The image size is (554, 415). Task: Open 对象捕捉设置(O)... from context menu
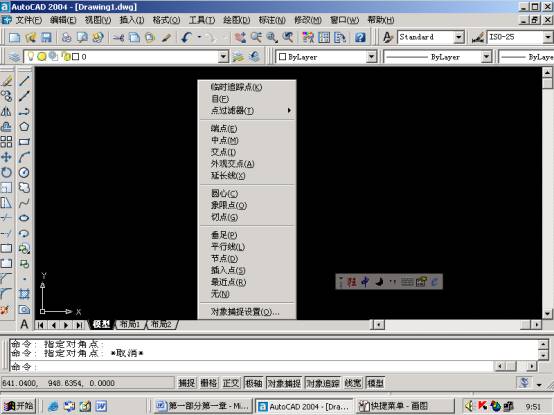[x=247, y=312]
